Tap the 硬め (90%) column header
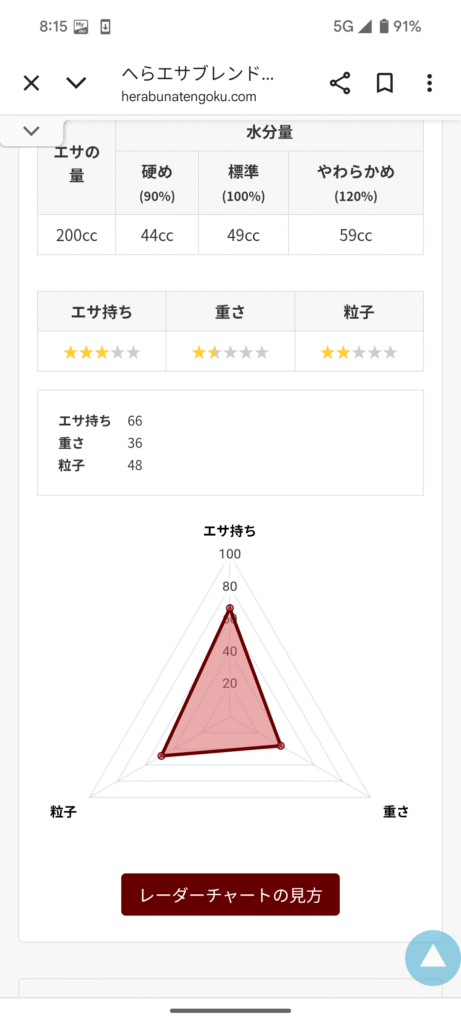Screen dimensions: 461x1024 click(157, 183)
